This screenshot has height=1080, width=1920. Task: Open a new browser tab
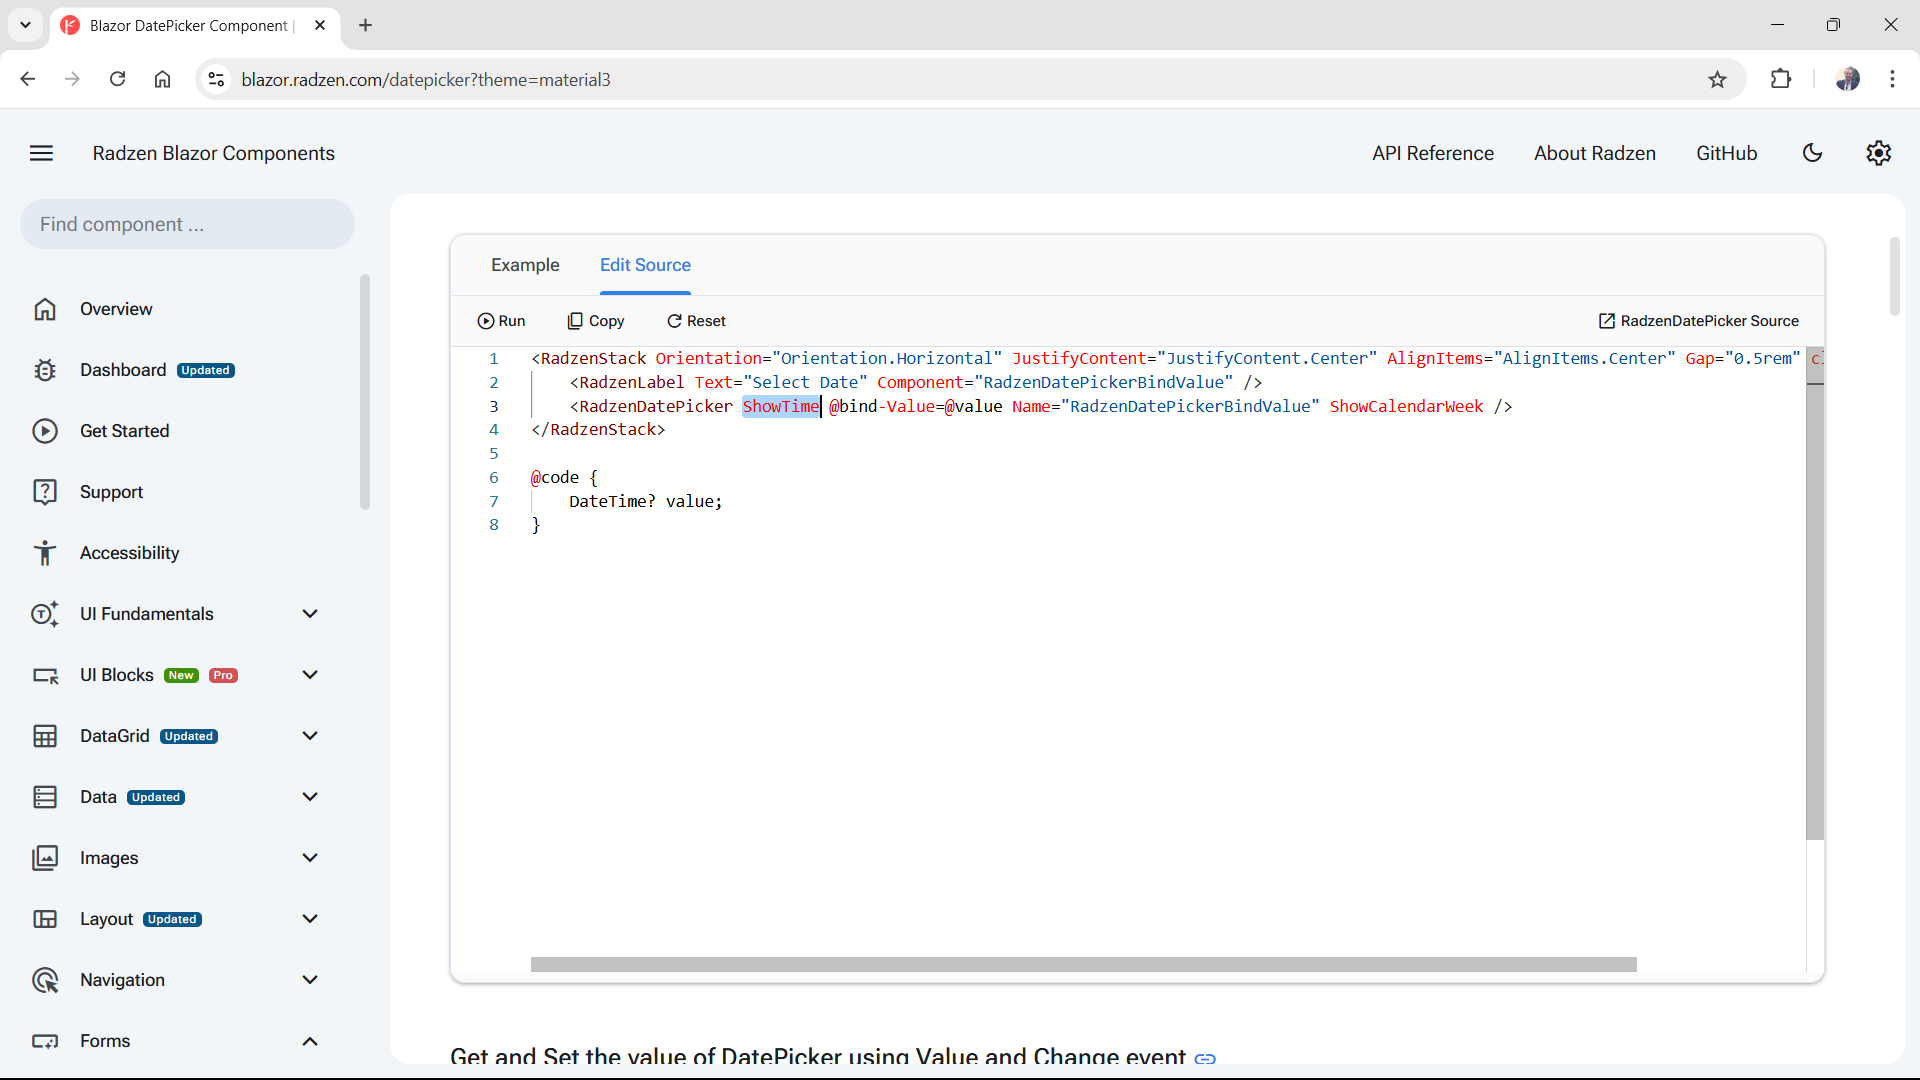pyautogui.click(x=365, y=25)
